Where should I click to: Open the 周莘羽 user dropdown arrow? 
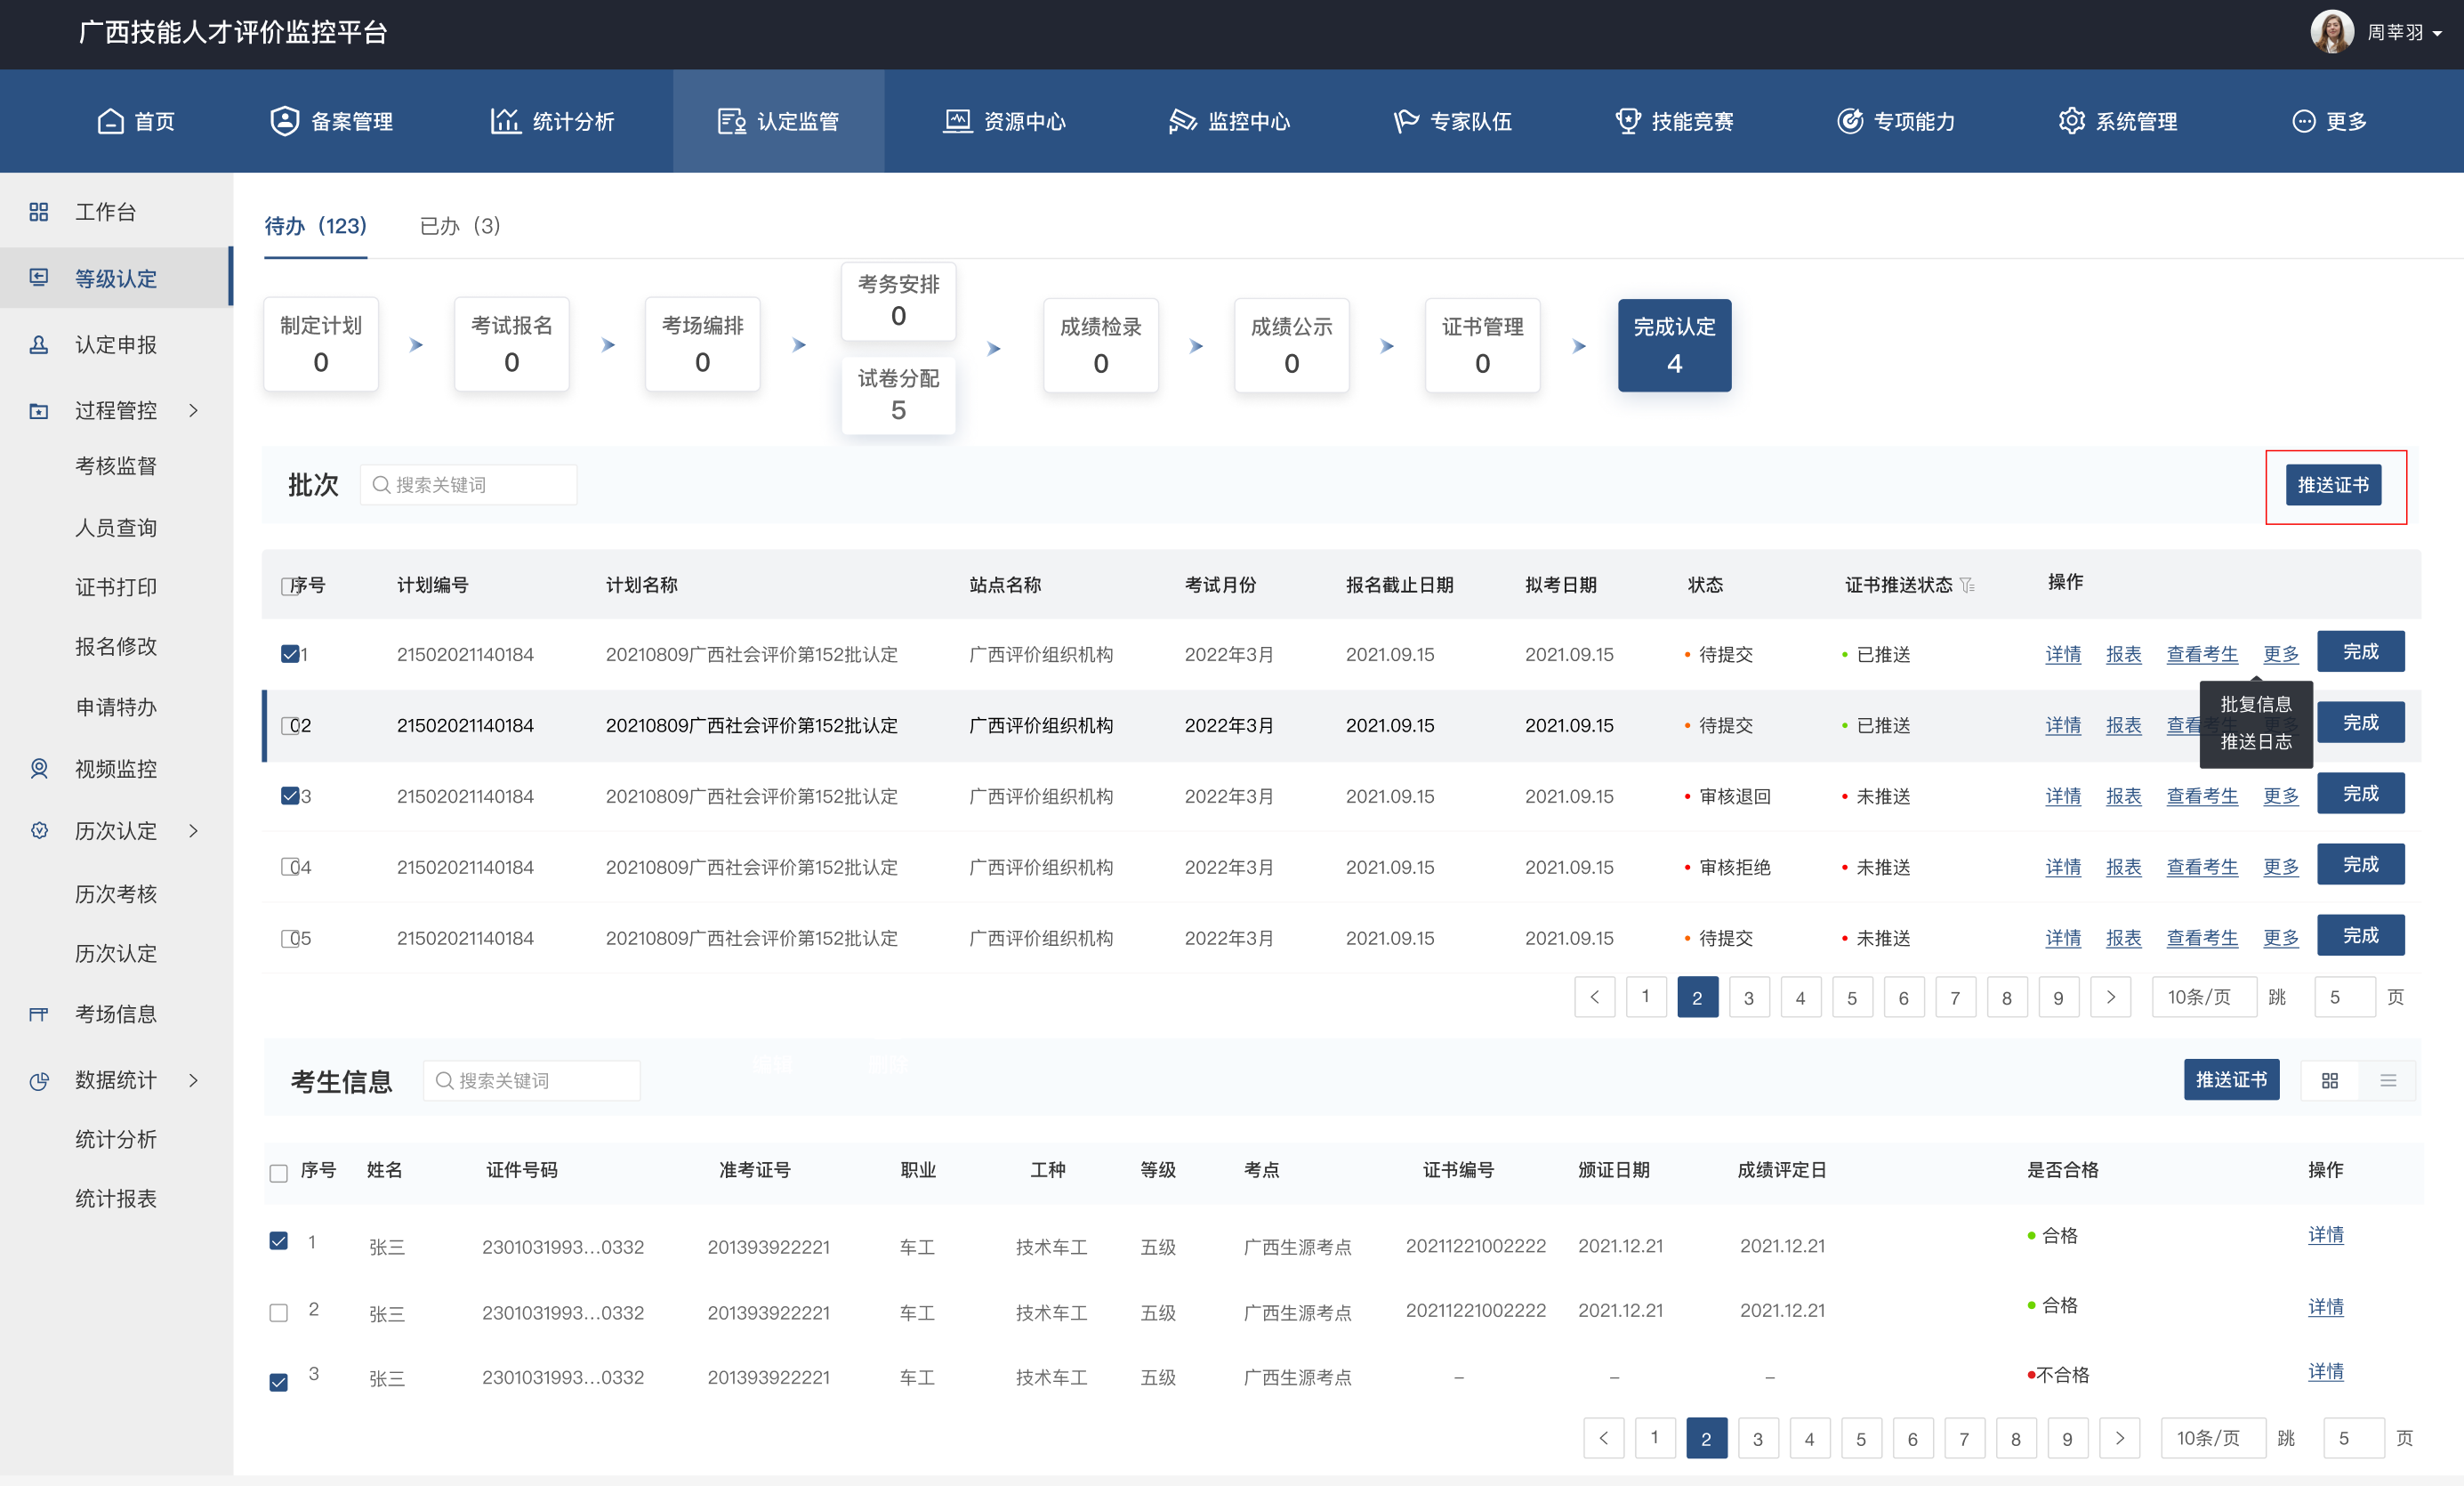(x=2437, y=34)
